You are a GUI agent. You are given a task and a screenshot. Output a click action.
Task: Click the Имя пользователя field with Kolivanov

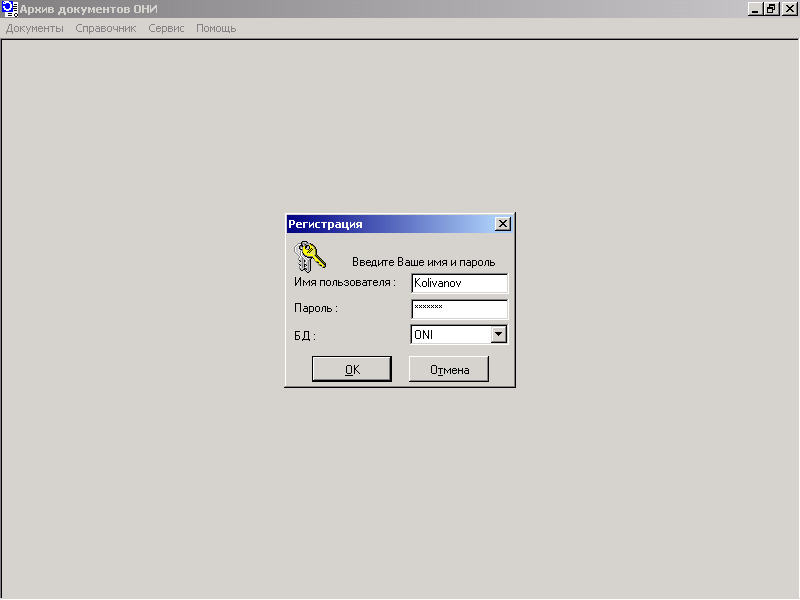[x=459, y=283]
